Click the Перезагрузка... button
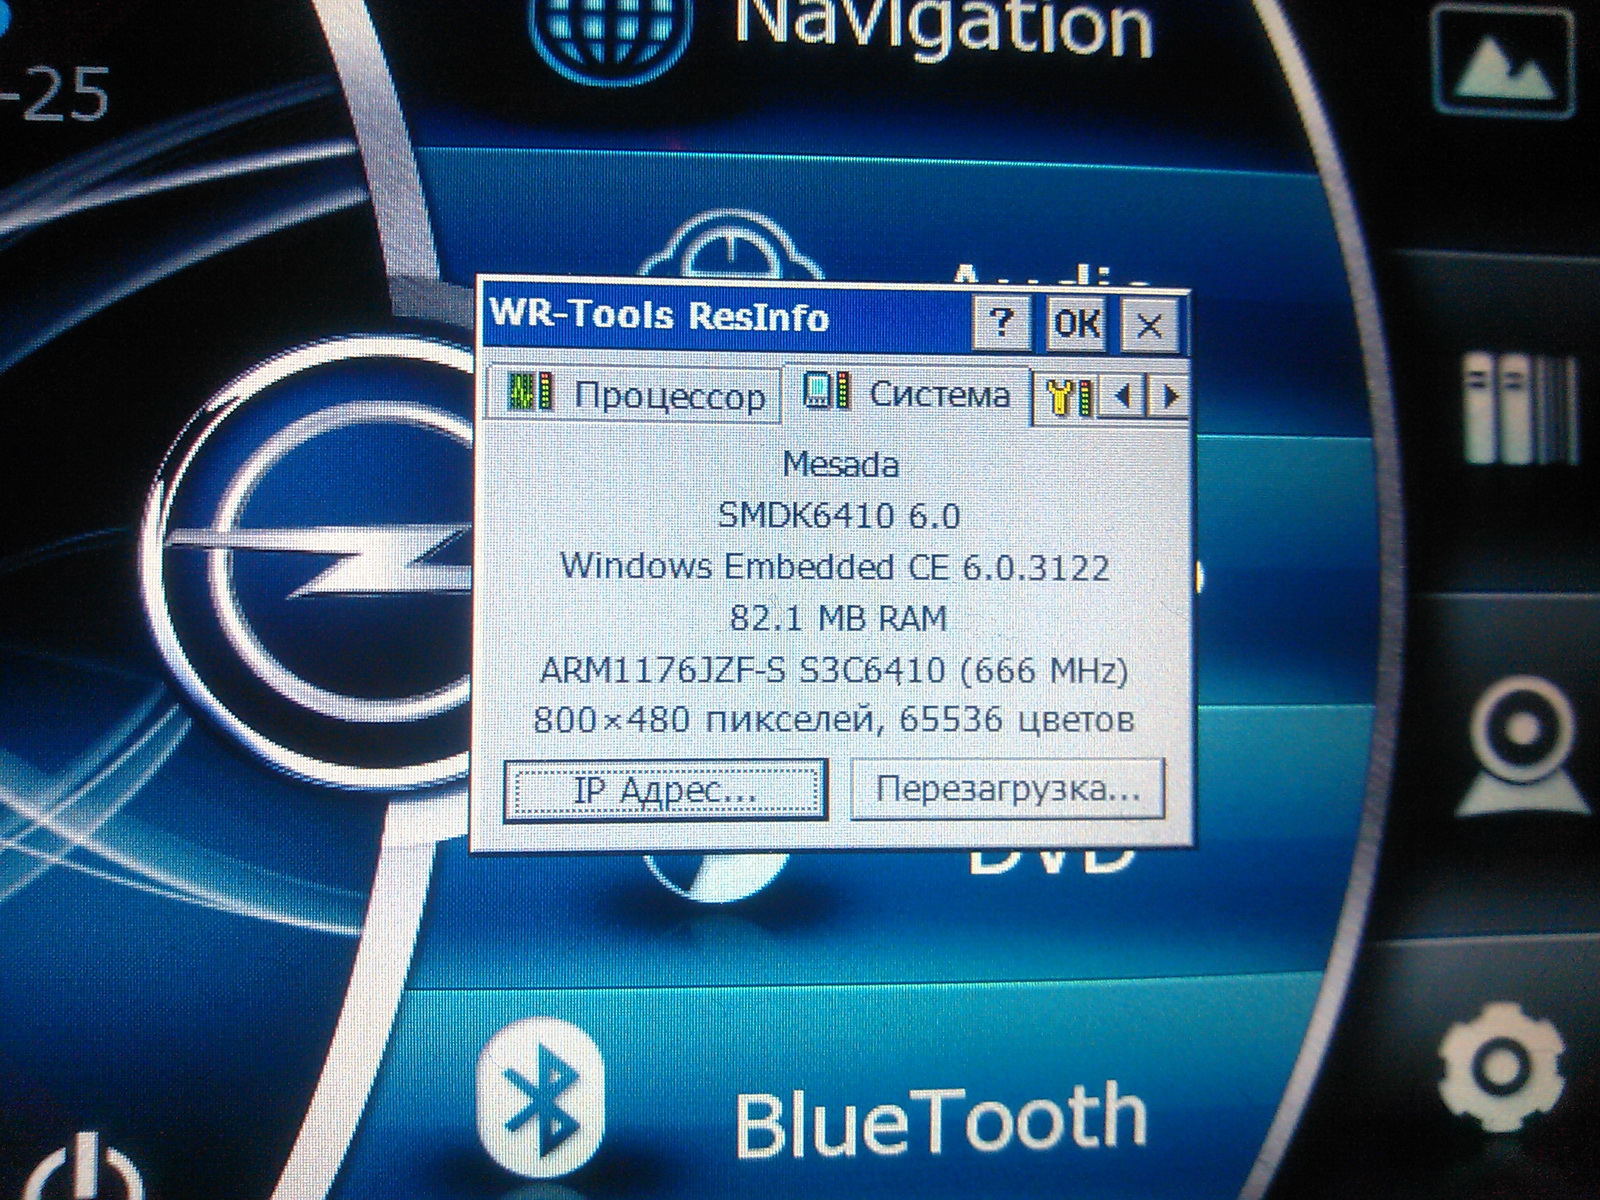 point(1008,789)
